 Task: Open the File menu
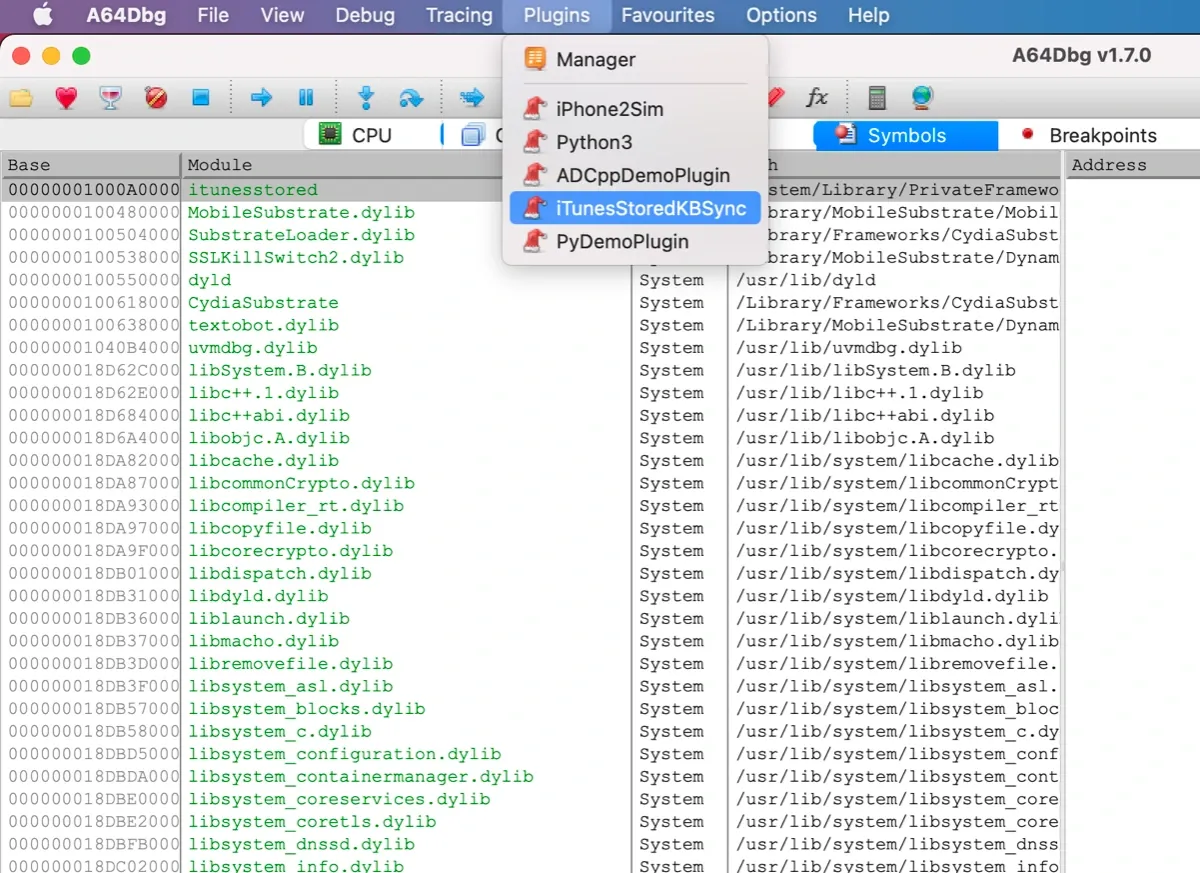pyautogui.click(x=213, y=15)
